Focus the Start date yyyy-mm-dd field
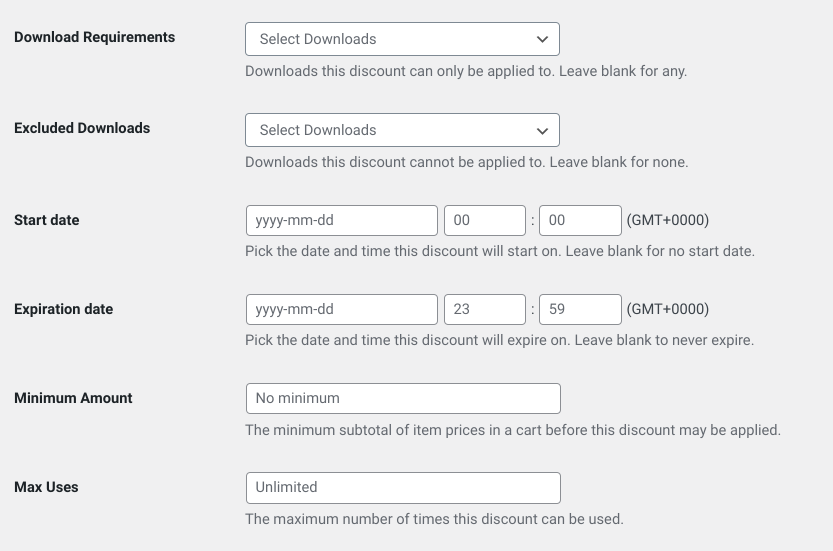The image size is (833, 551). 341,220
